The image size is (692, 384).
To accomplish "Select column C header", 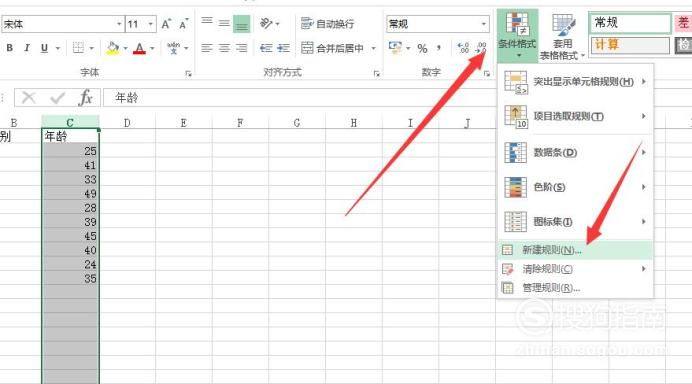I will point(70,122).
